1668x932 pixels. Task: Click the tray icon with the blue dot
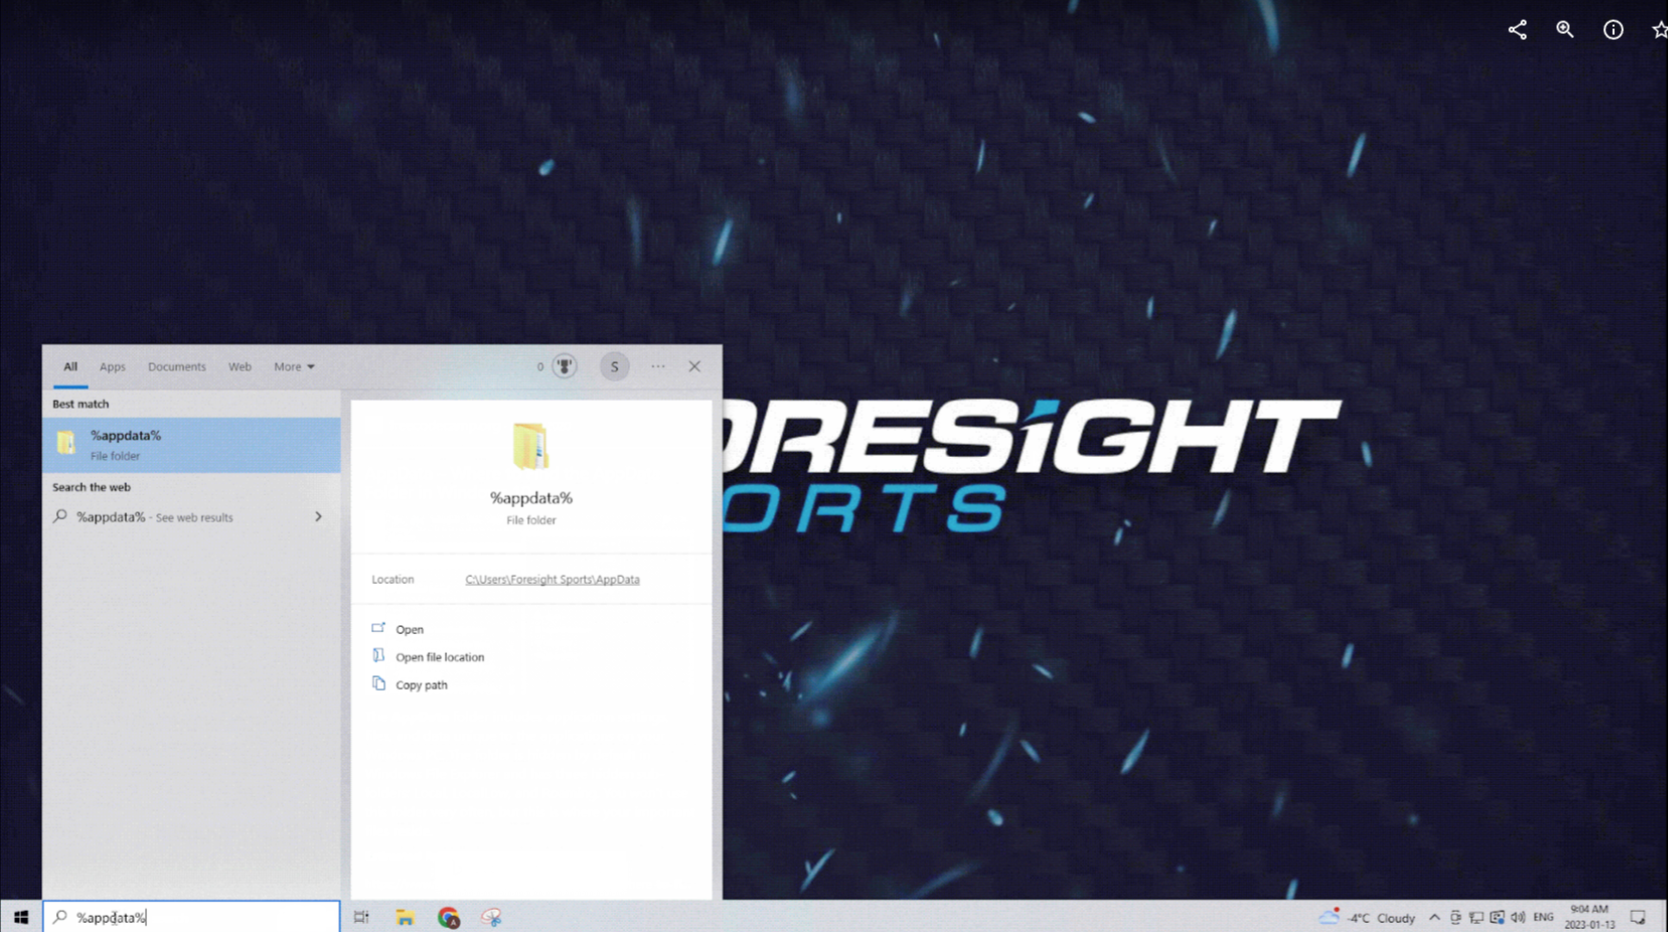pyautogui.click(x=1497, y=917)
